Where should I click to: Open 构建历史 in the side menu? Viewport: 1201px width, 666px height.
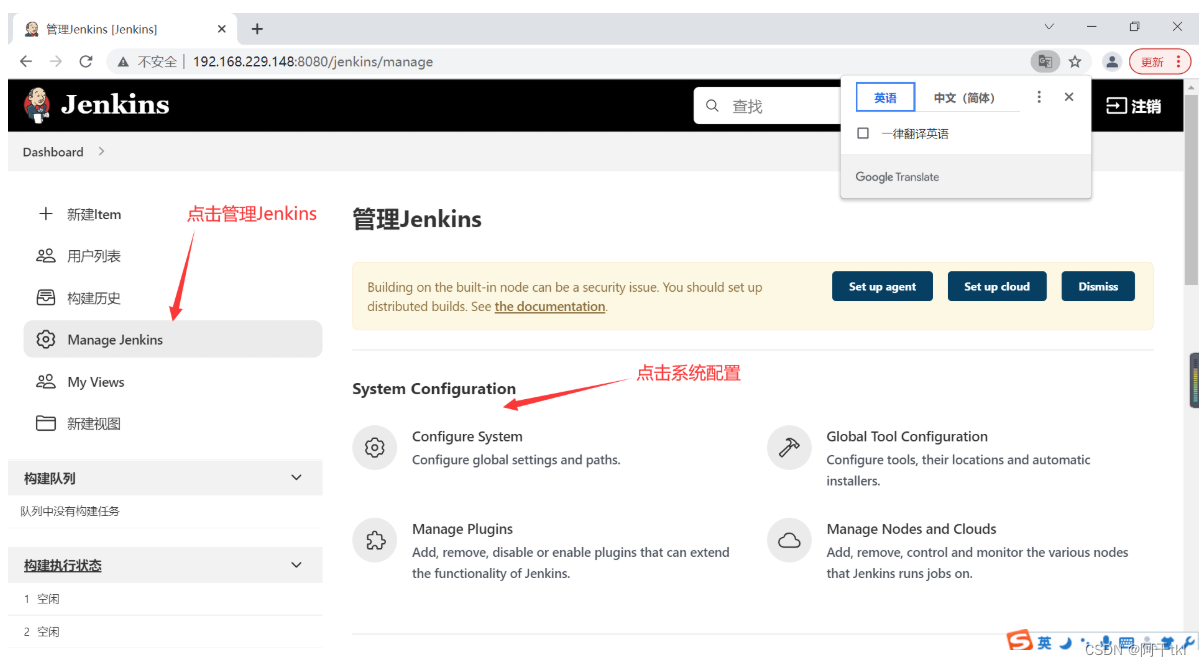(94, 298)
